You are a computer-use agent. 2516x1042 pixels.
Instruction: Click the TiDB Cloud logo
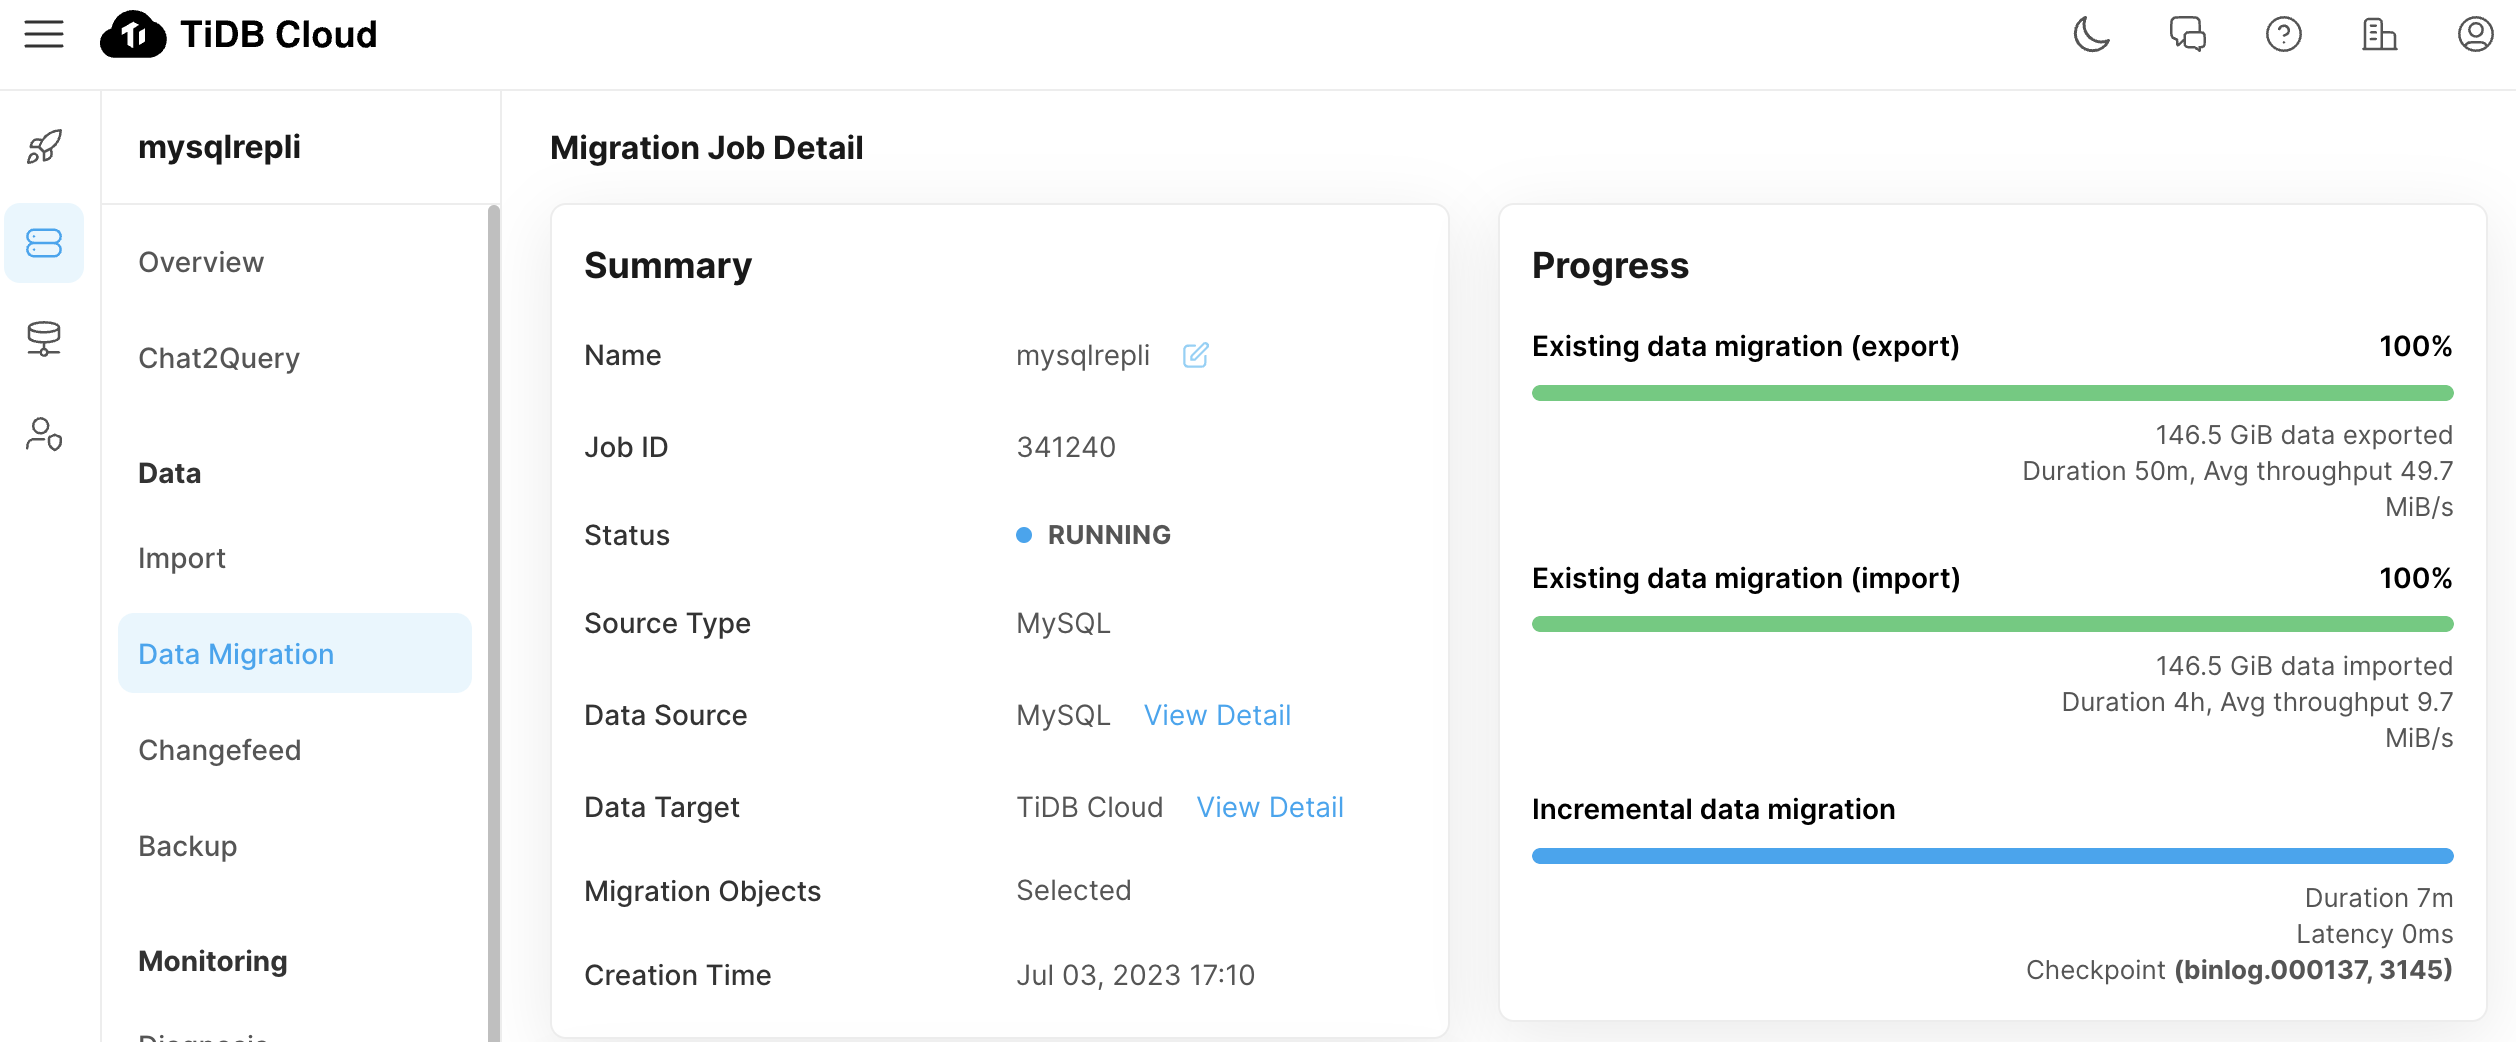click(239, 34)
